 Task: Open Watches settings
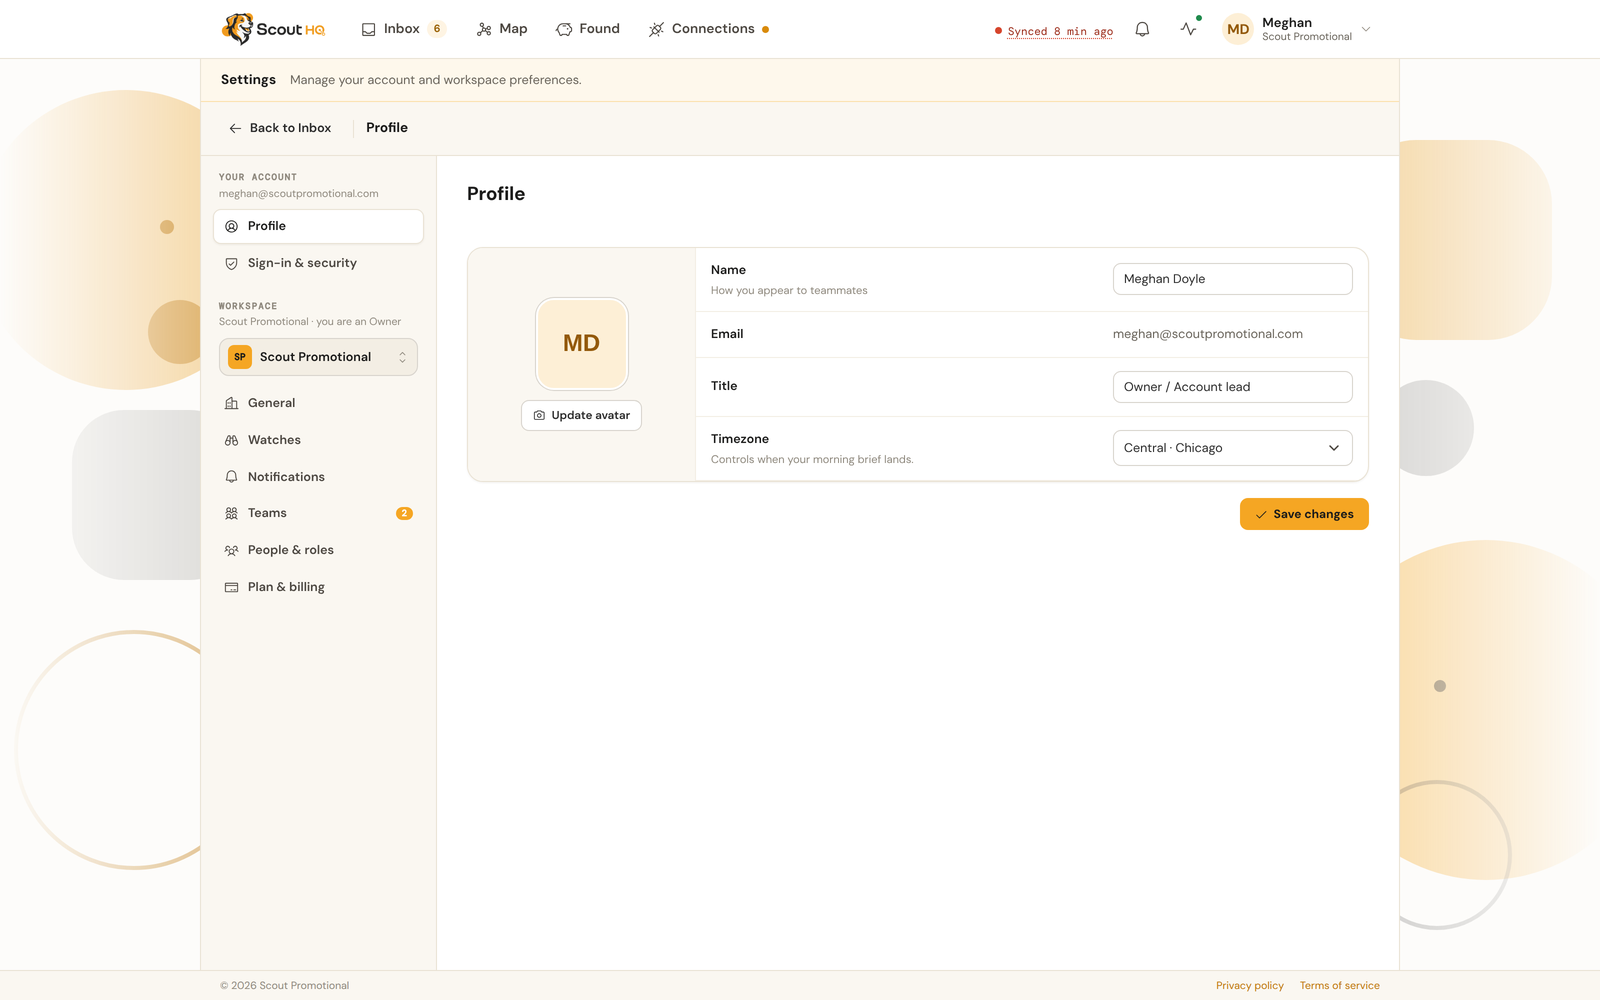[x=318, y=440]
